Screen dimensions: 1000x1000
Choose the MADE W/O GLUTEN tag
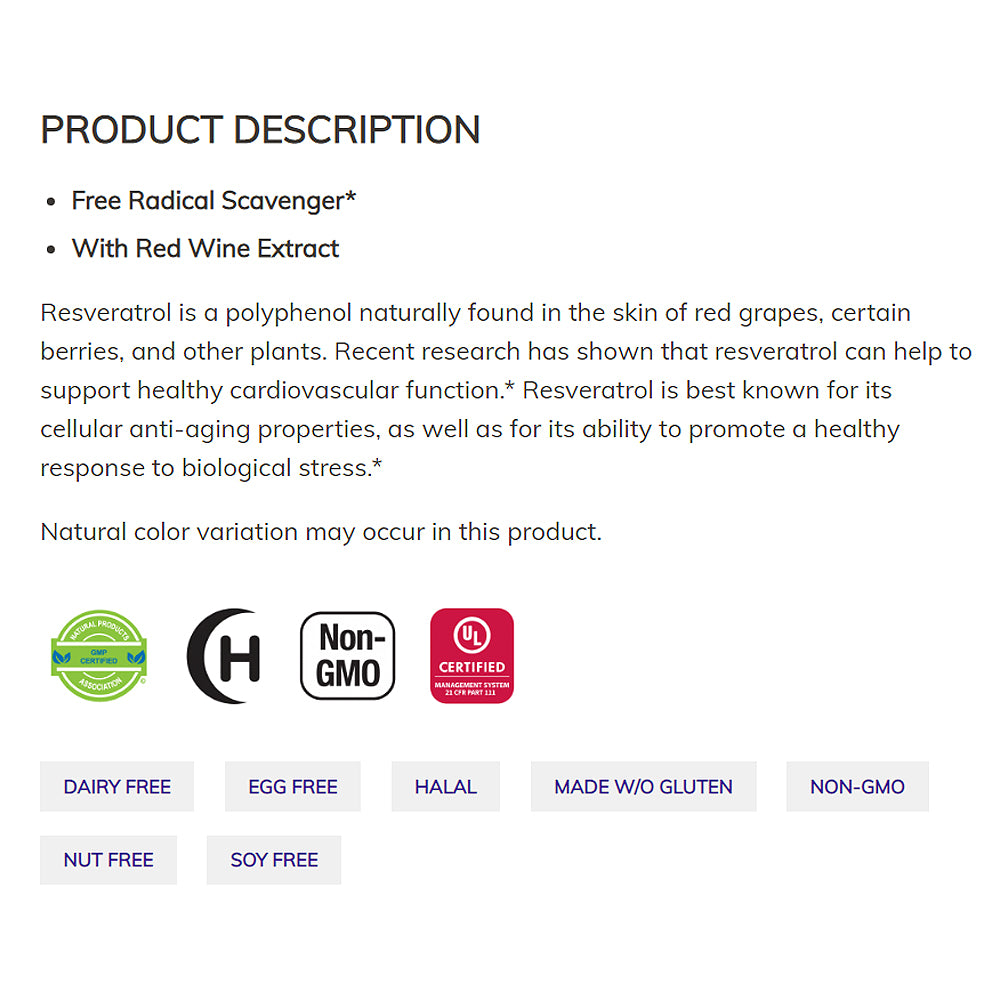(643, 787)
